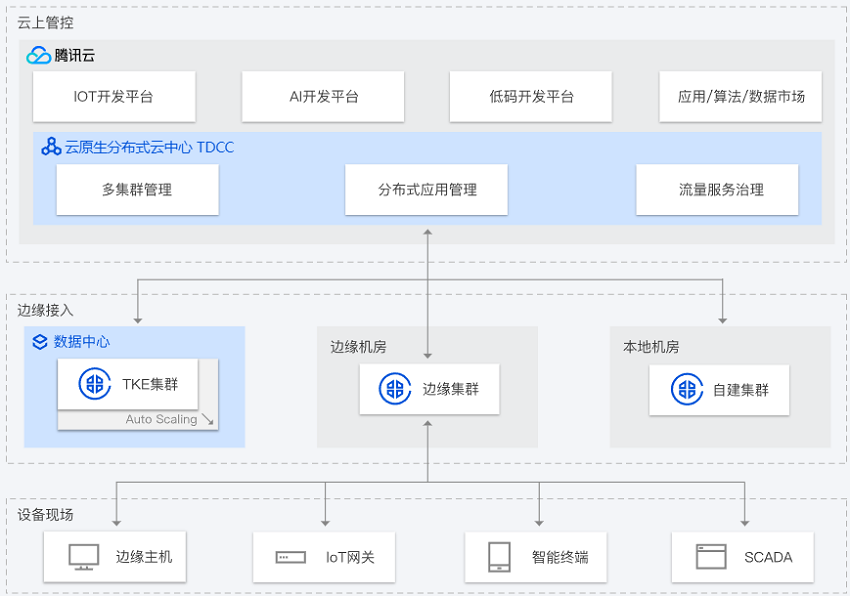
Task: Open the 分布式应用管理 box
Action: pyautogui.click(x=427, y=190)
